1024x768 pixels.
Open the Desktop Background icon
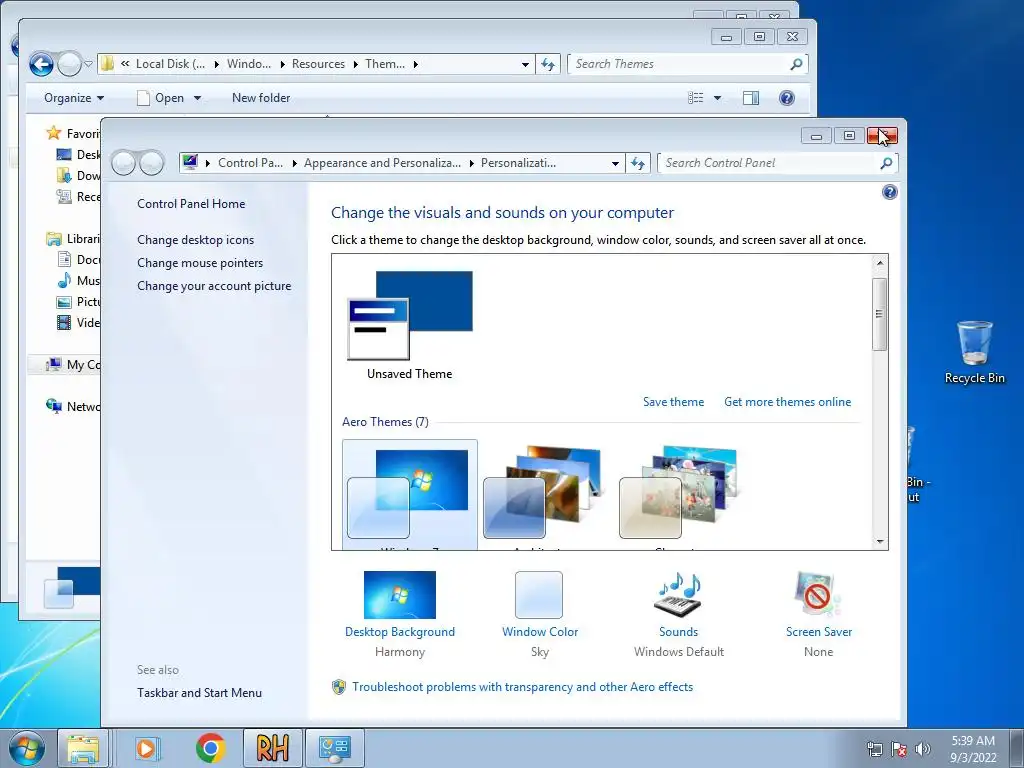400,594
